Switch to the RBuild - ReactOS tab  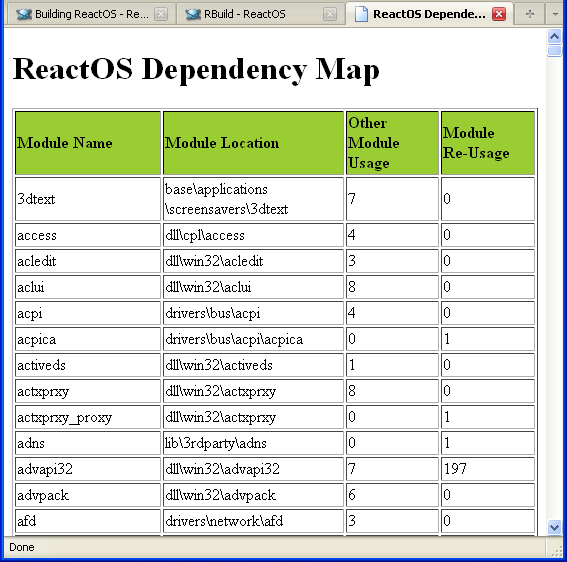[x=260, y=14]
